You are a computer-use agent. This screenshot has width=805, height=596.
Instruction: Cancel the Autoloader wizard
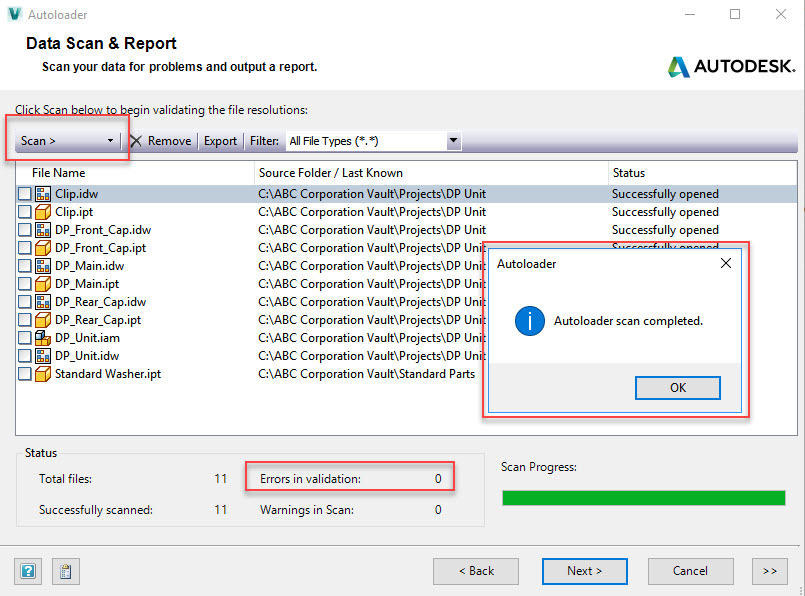tap(691, 571)
